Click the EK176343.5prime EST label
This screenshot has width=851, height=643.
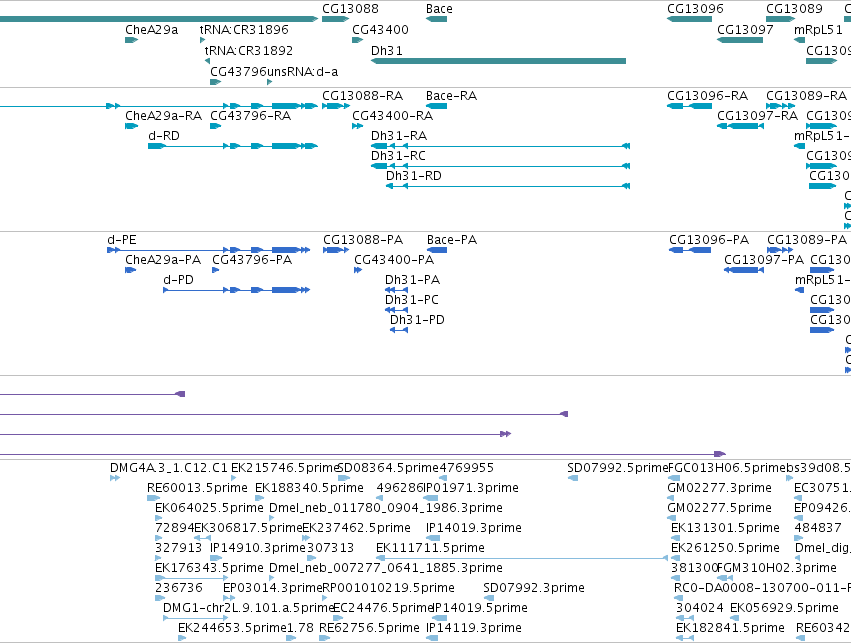(x=209, y=569)
